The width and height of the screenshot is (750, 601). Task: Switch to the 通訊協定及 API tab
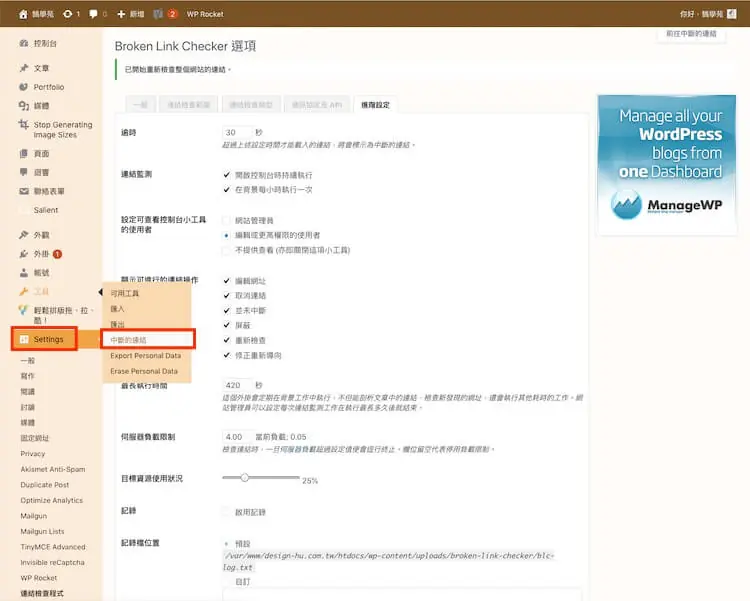(x=317, y=105)
